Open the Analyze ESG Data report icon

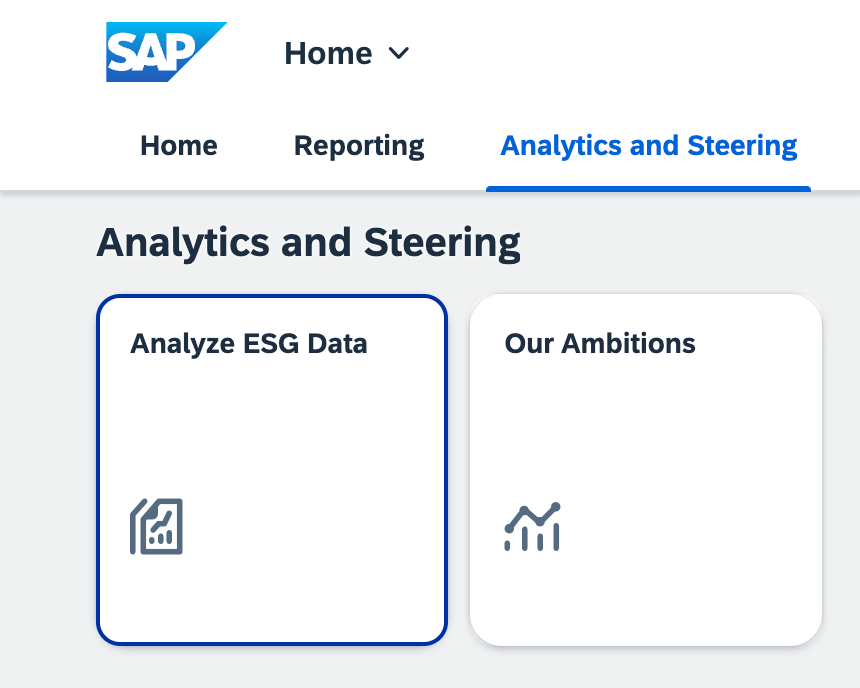click(x=156, y=526)
